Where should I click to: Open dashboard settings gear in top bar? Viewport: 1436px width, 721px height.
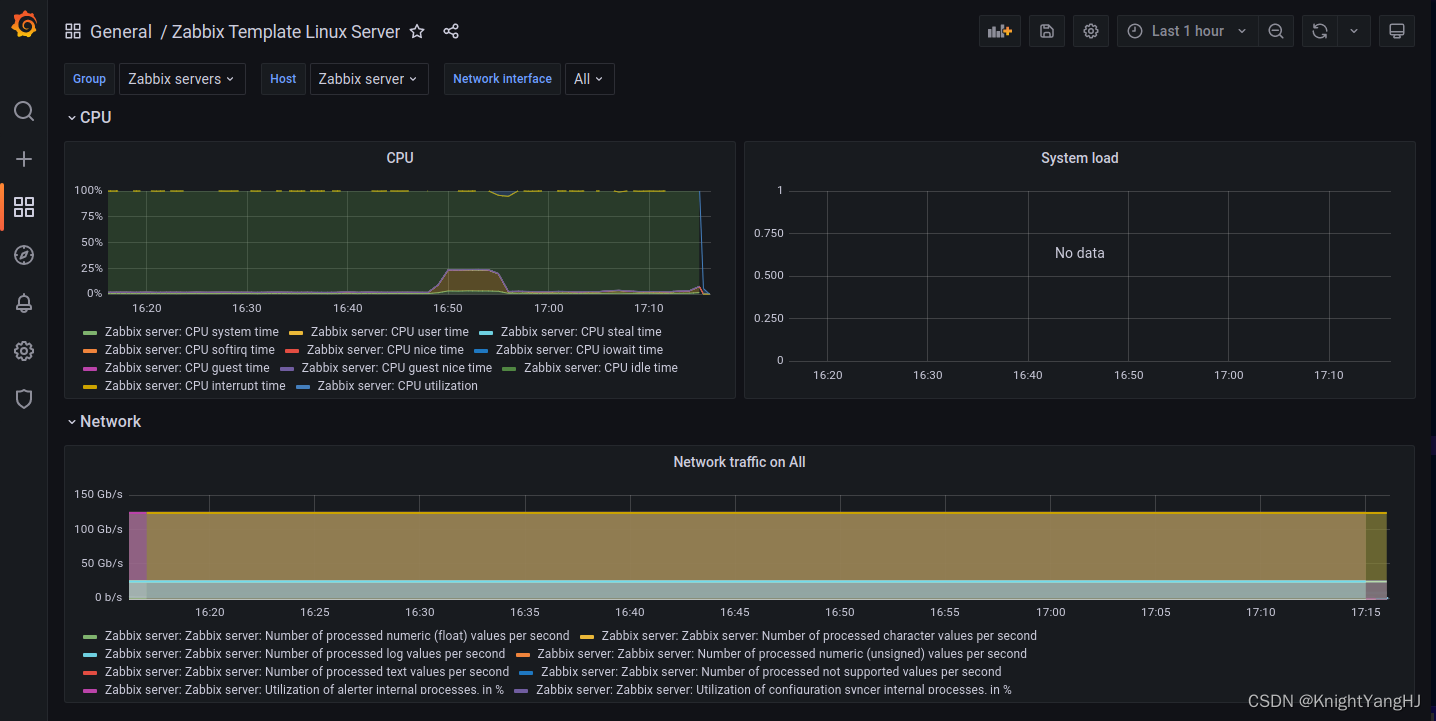click(1091, 31)
